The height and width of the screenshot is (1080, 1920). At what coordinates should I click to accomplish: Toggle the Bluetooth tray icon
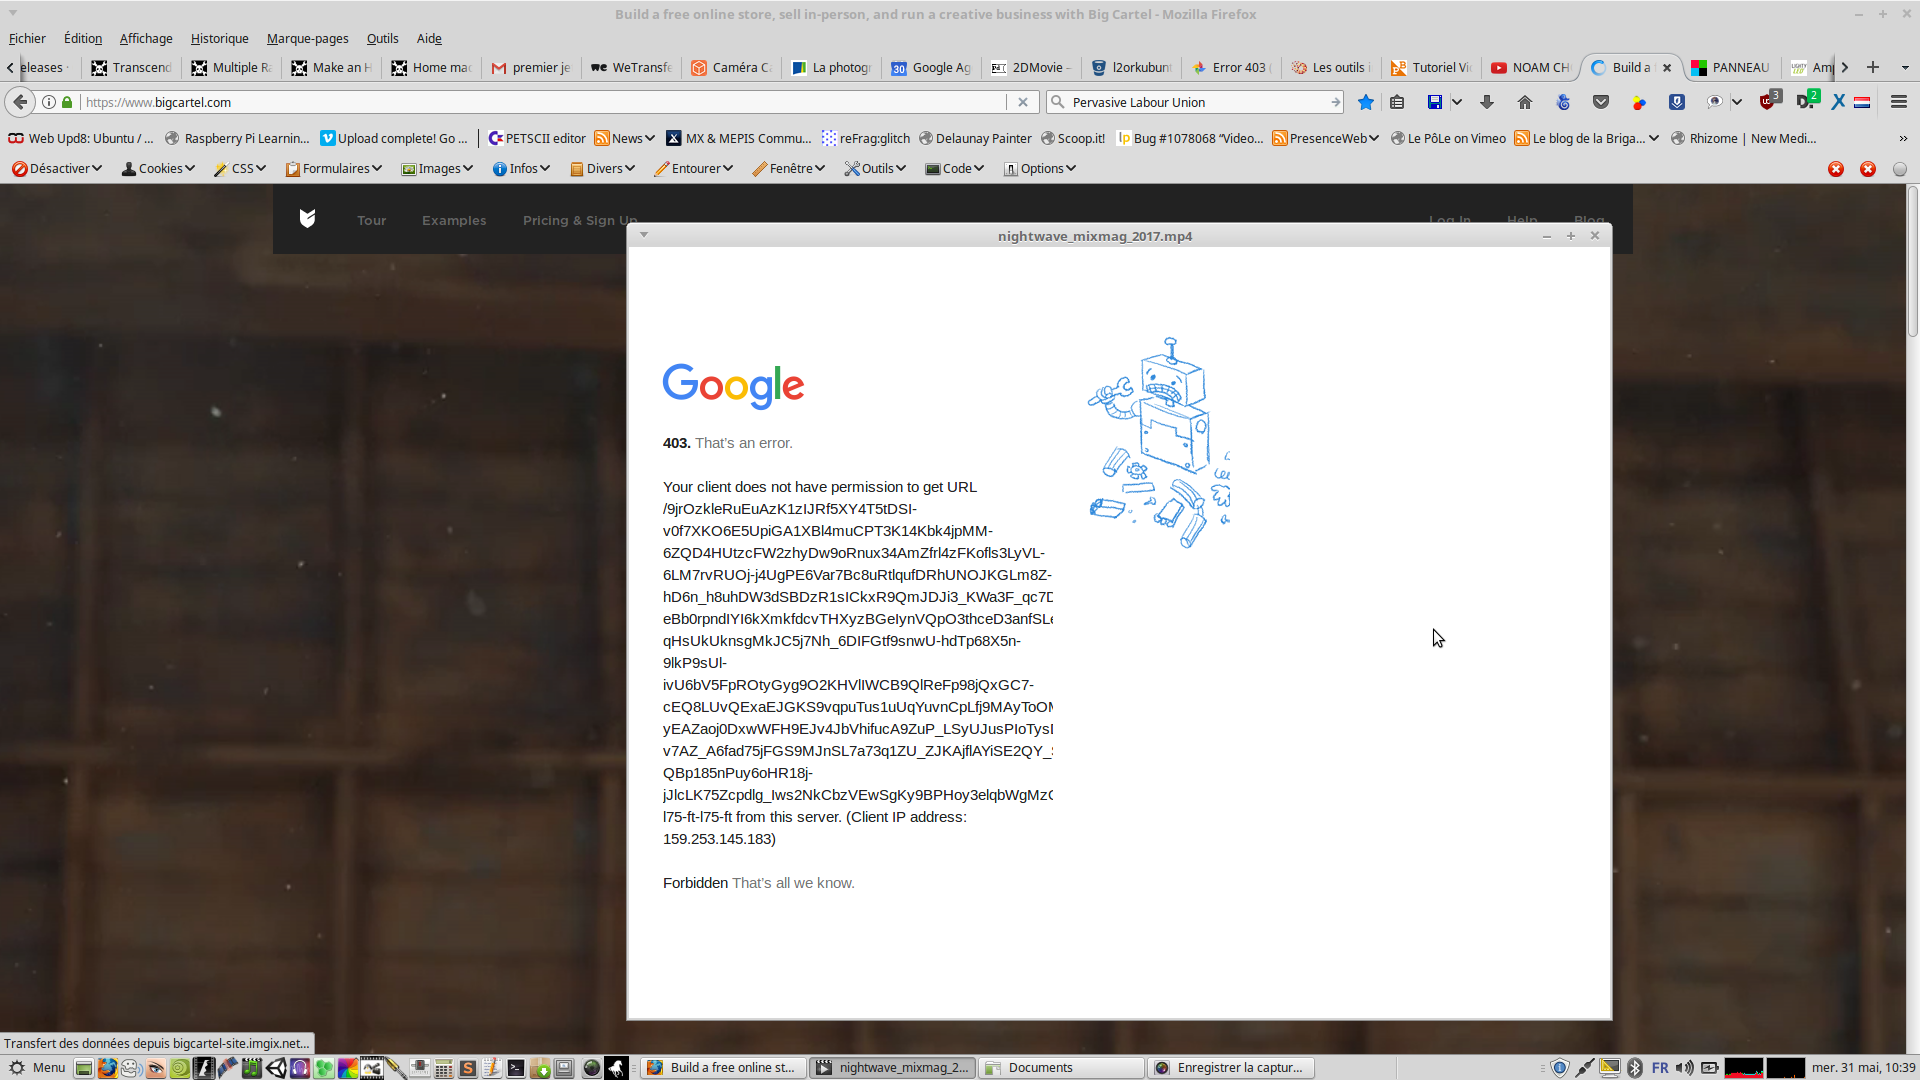pyautogui.click(x=1635, y=1068)
